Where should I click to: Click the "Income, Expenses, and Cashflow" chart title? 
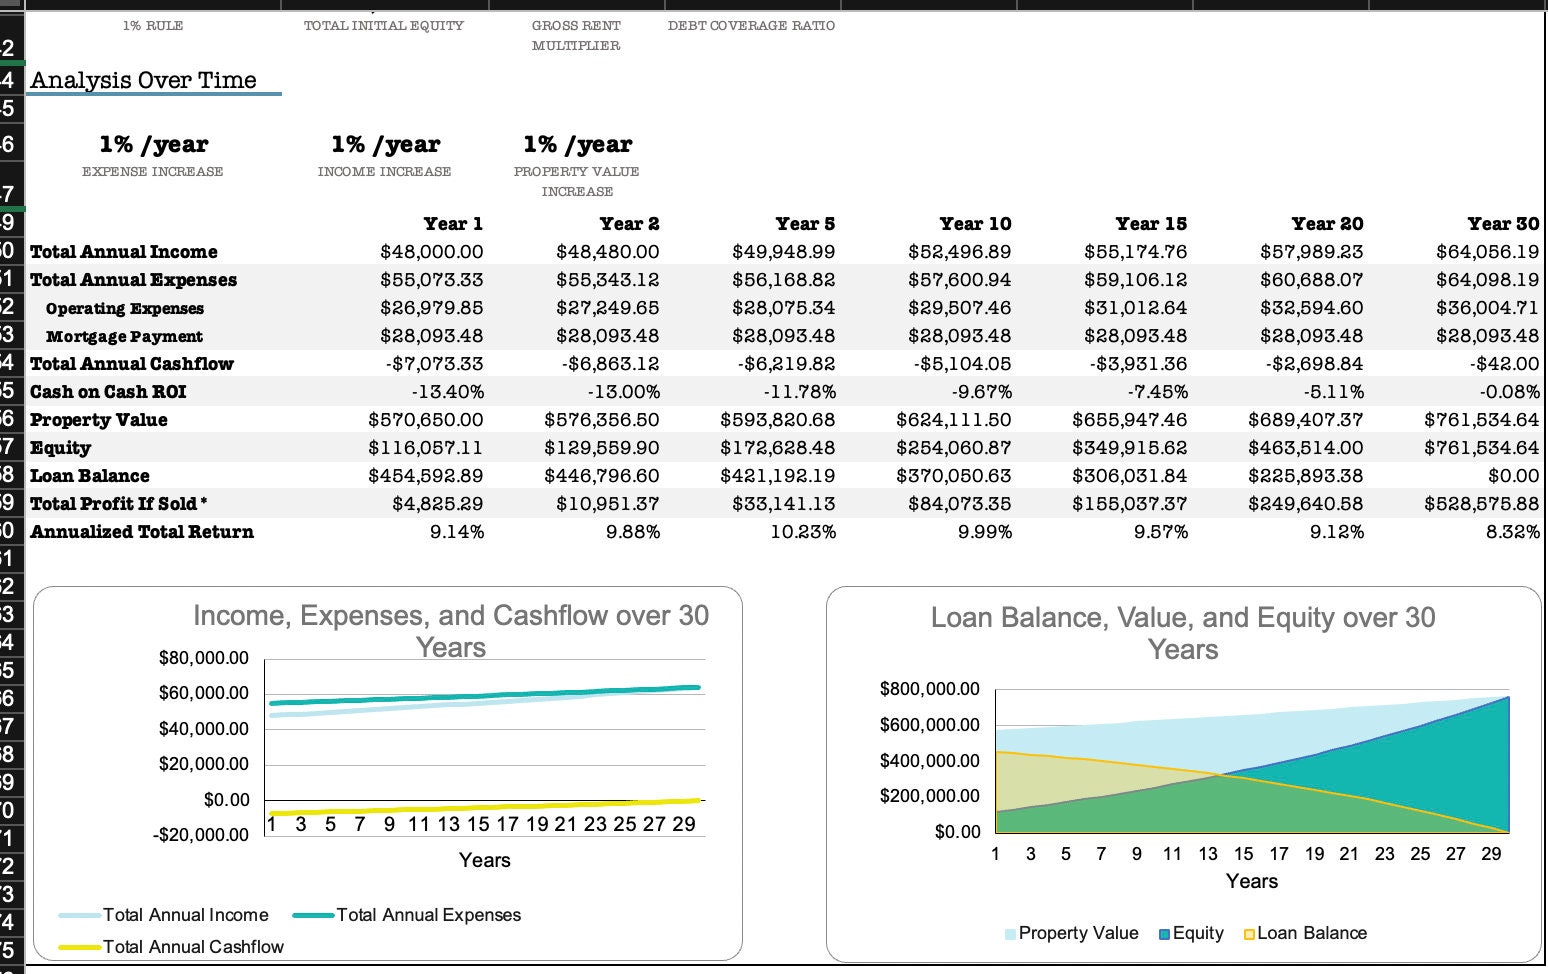[x=451, y=630]
